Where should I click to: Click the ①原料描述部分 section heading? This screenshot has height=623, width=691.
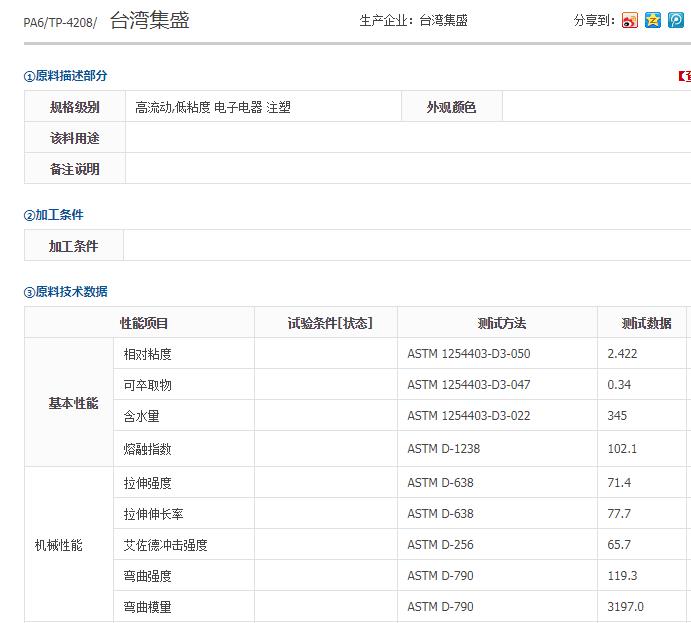(65, 76)
